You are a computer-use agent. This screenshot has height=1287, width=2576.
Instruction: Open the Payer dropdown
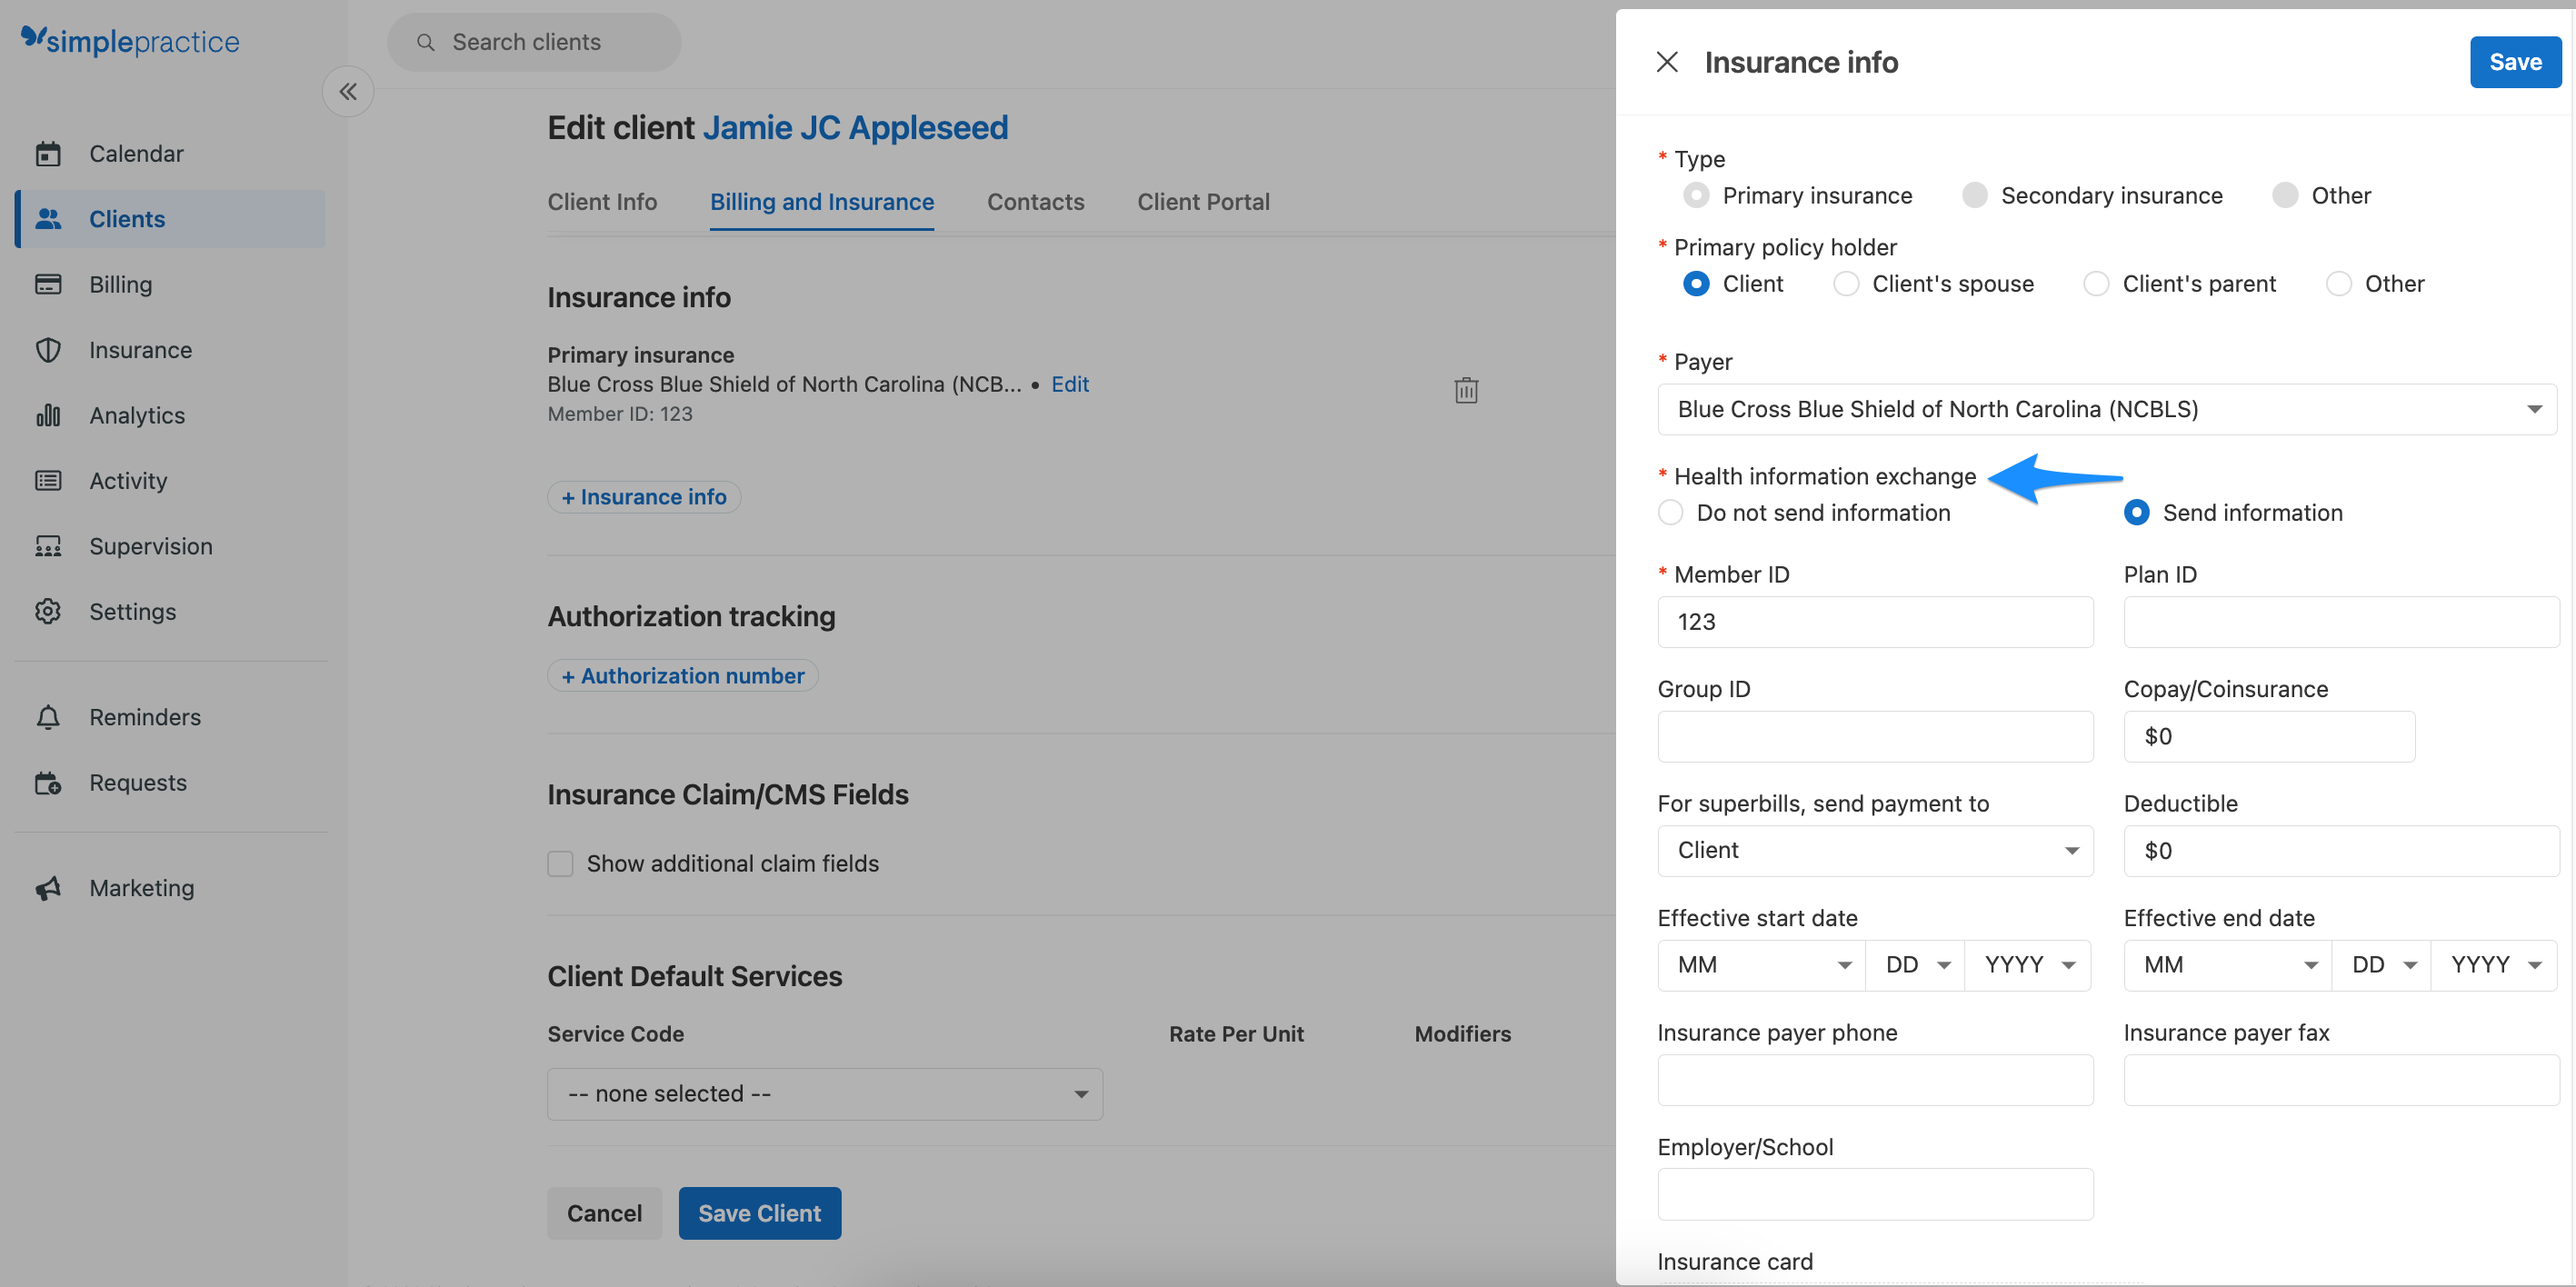(2107, 409)
